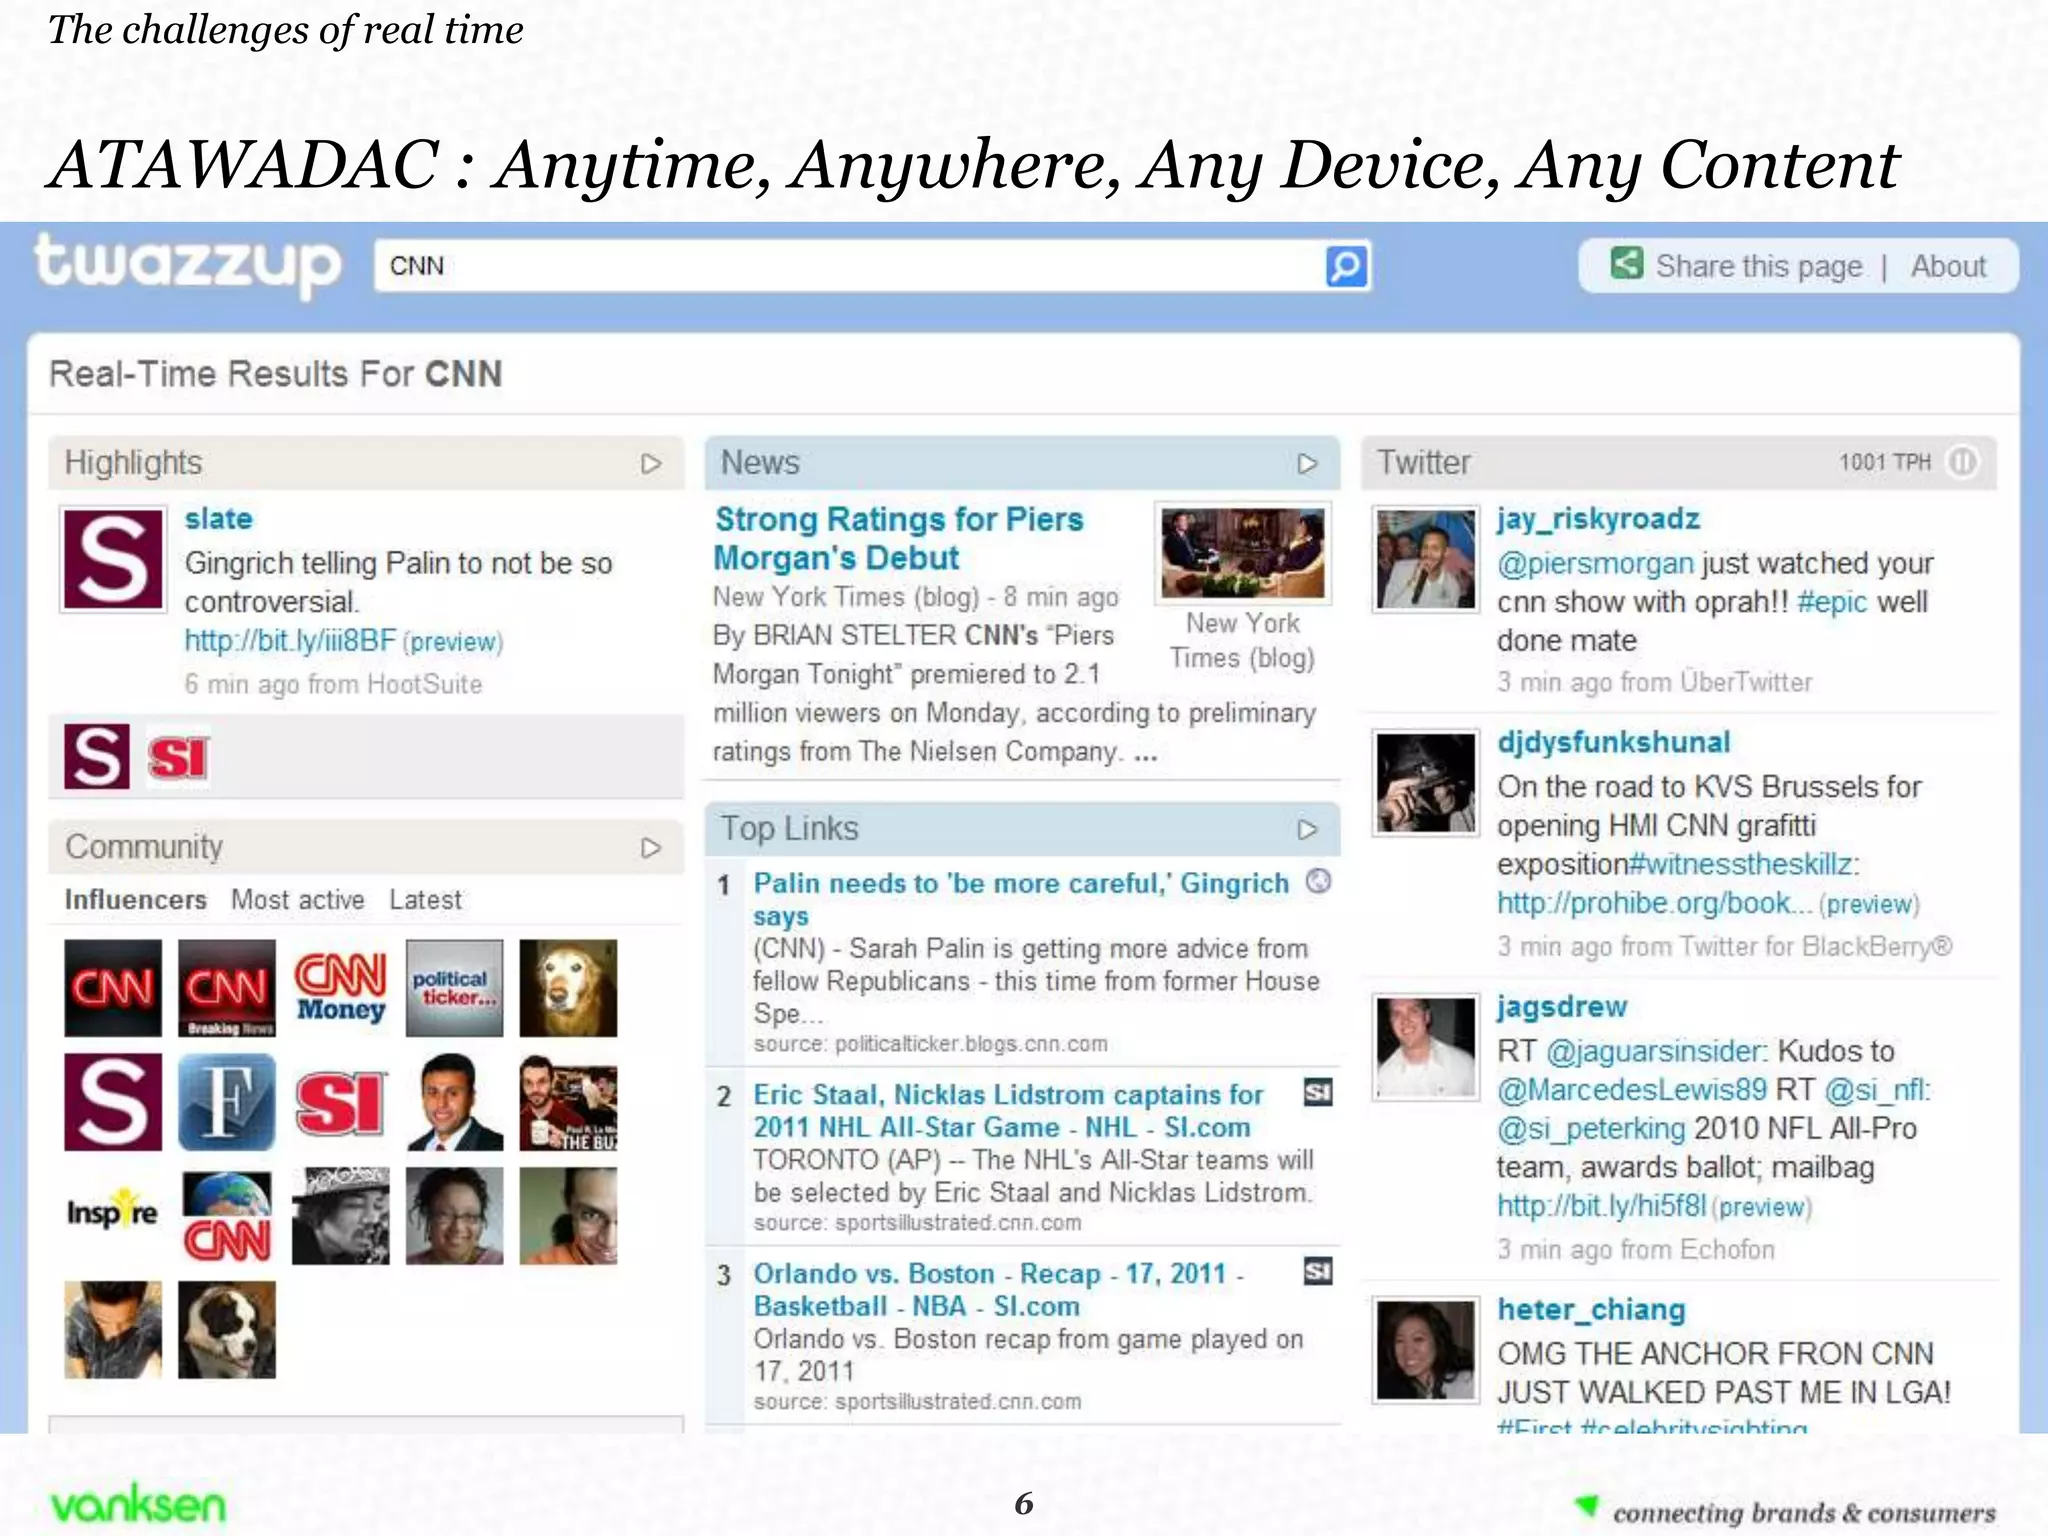2048x1536 pixels.
Task: Click jay_riskyroadz avatar
Action: [x=1426, y=559]
